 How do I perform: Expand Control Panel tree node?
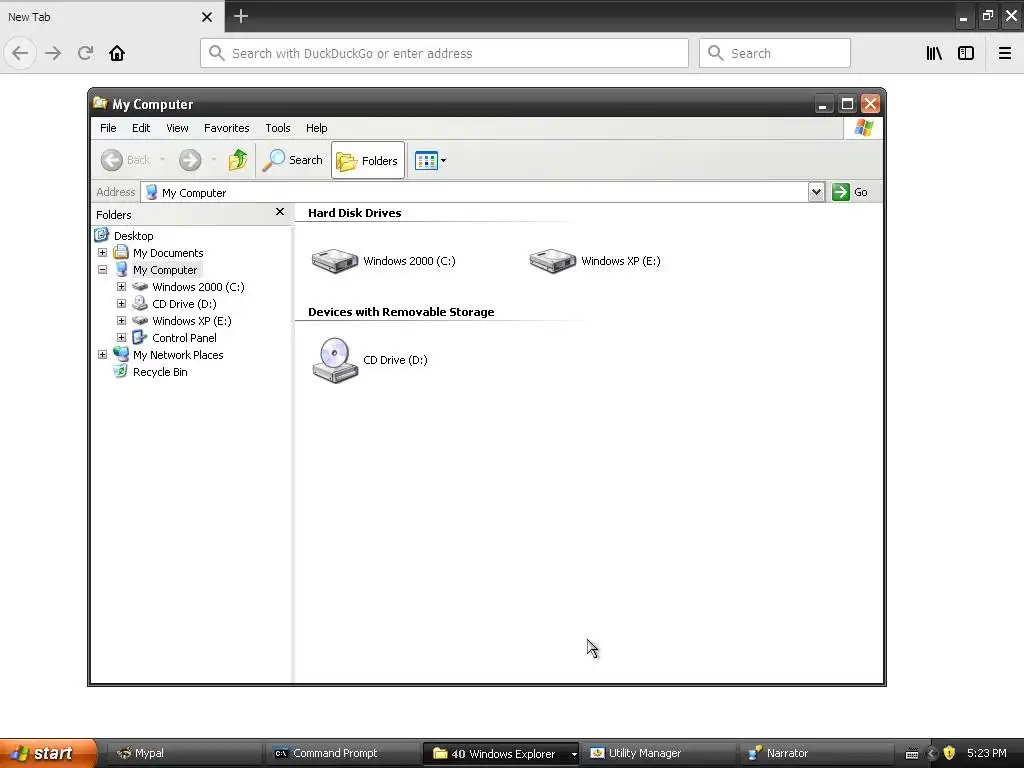tap(121, 338)
